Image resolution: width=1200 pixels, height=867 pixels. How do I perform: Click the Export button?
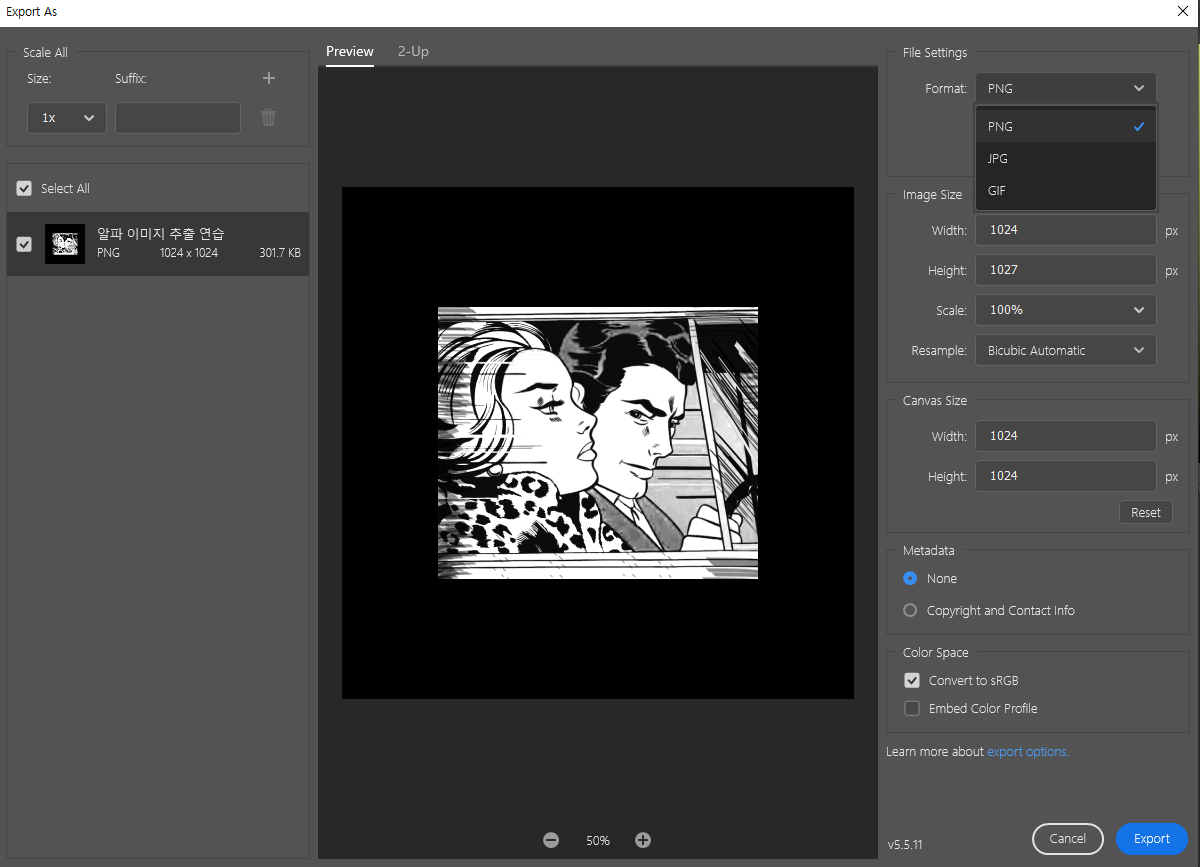pyautogui.click(x=1152, y=839)
